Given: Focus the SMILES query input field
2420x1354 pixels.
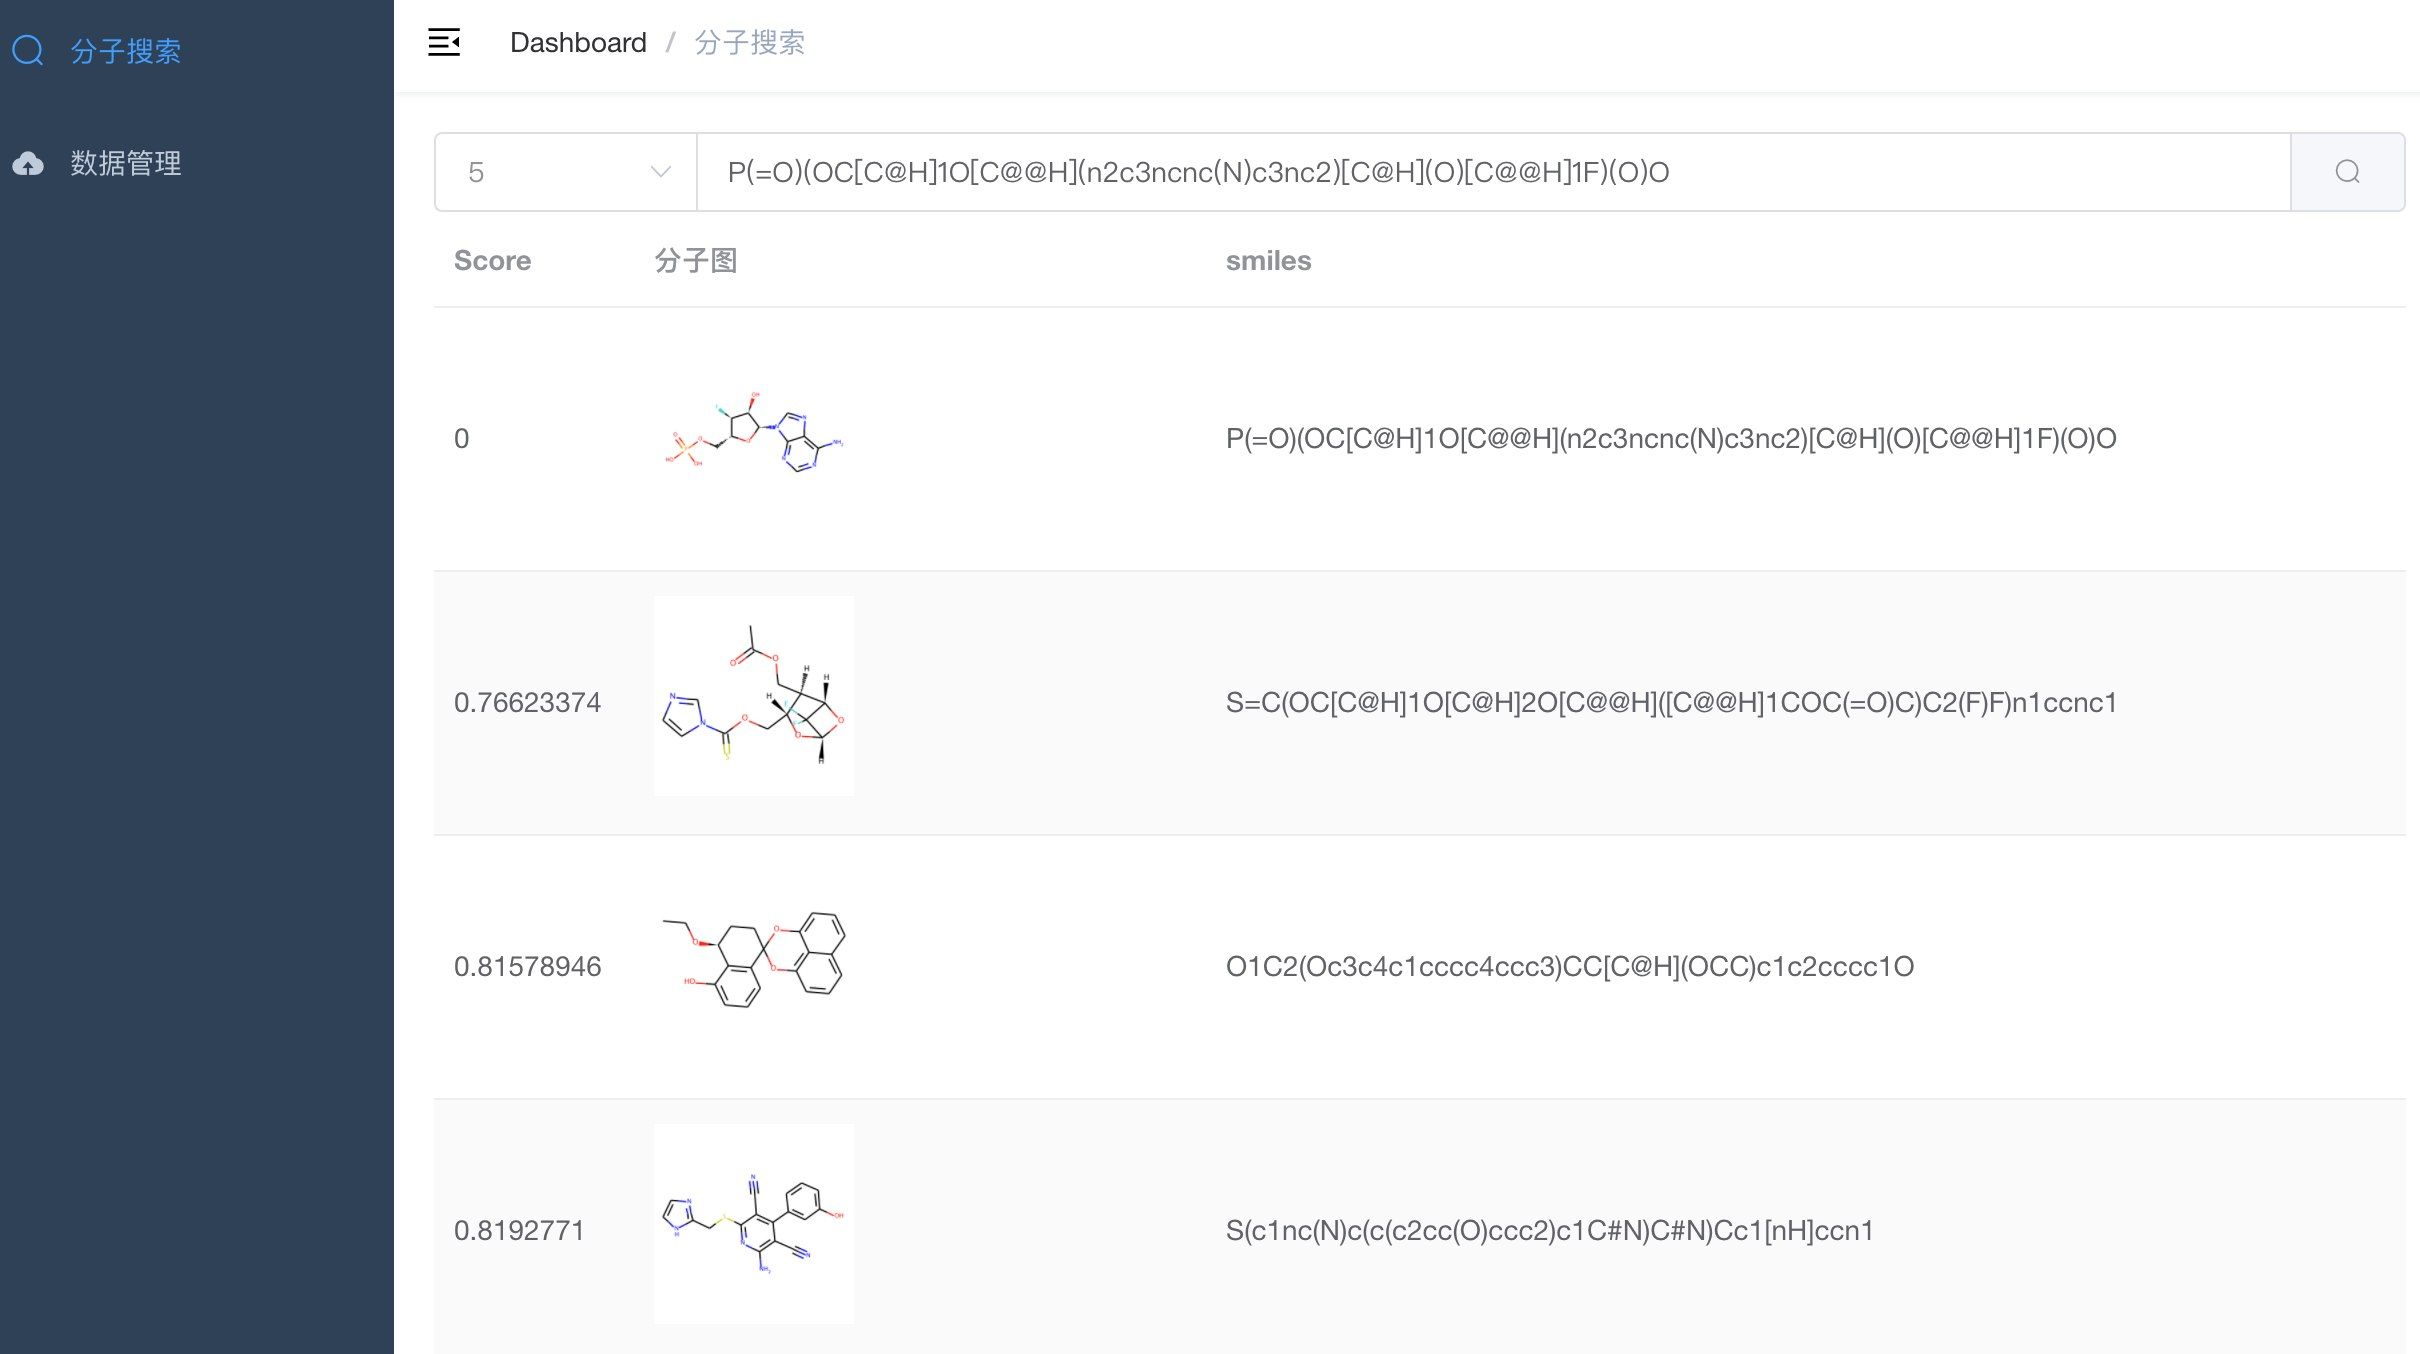Looking at the screenshot, I should click(x=1493, y=172).
